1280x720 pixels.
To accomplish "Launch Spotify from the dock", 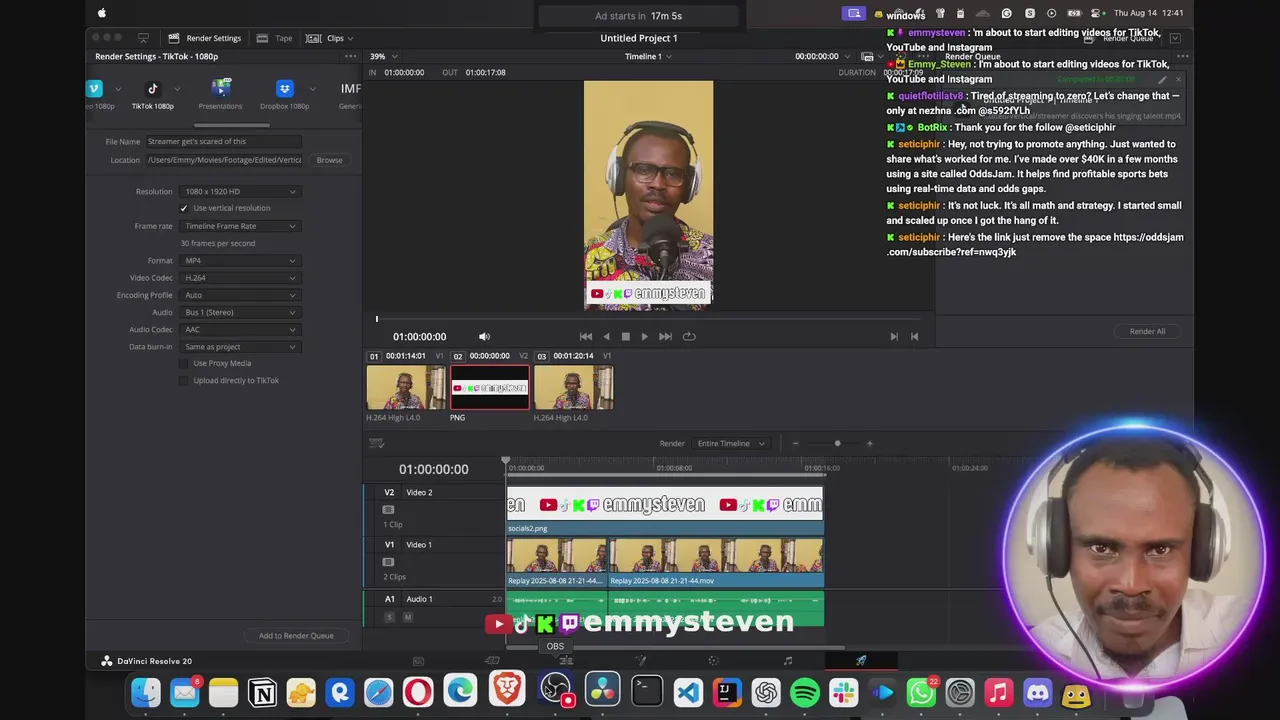I will [x=805, y=692].
